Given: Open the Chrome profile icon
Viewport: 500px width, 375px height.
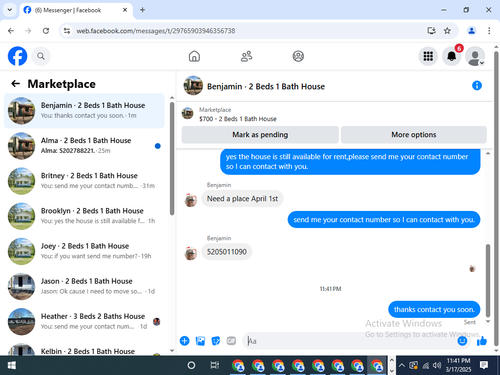Looking at the screenshot, I should coord(471,31).
